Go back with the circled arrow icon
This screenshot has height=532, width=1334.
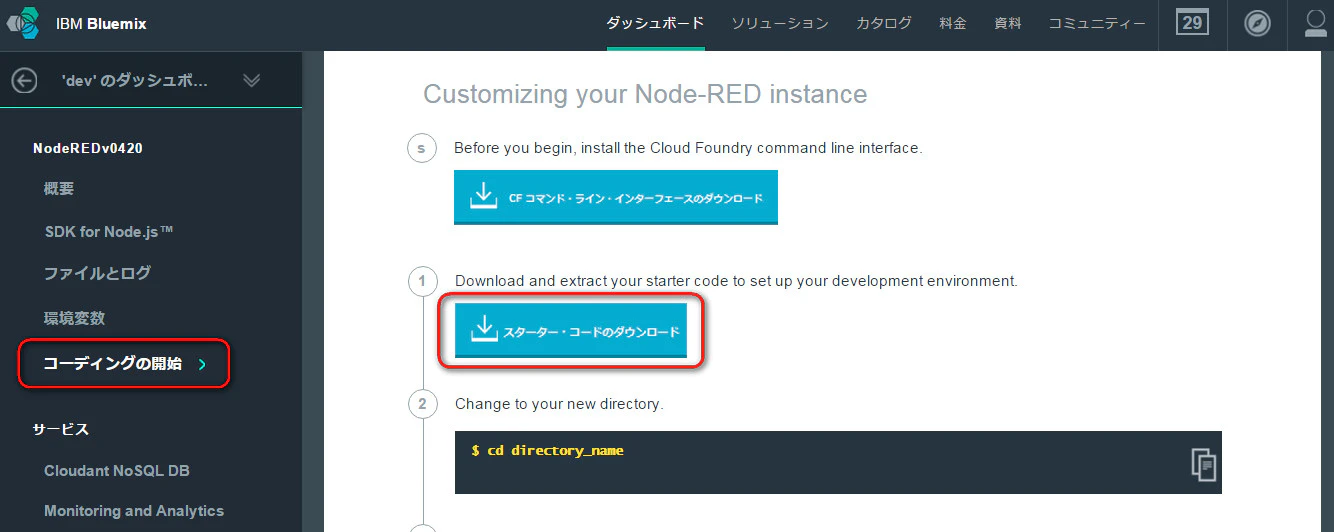pos(24,81)
